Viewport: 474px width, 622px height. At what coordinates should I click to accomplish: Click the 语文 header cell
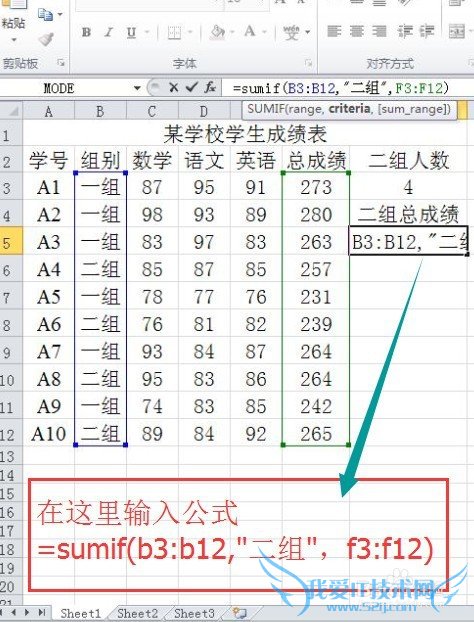point(203,161)
